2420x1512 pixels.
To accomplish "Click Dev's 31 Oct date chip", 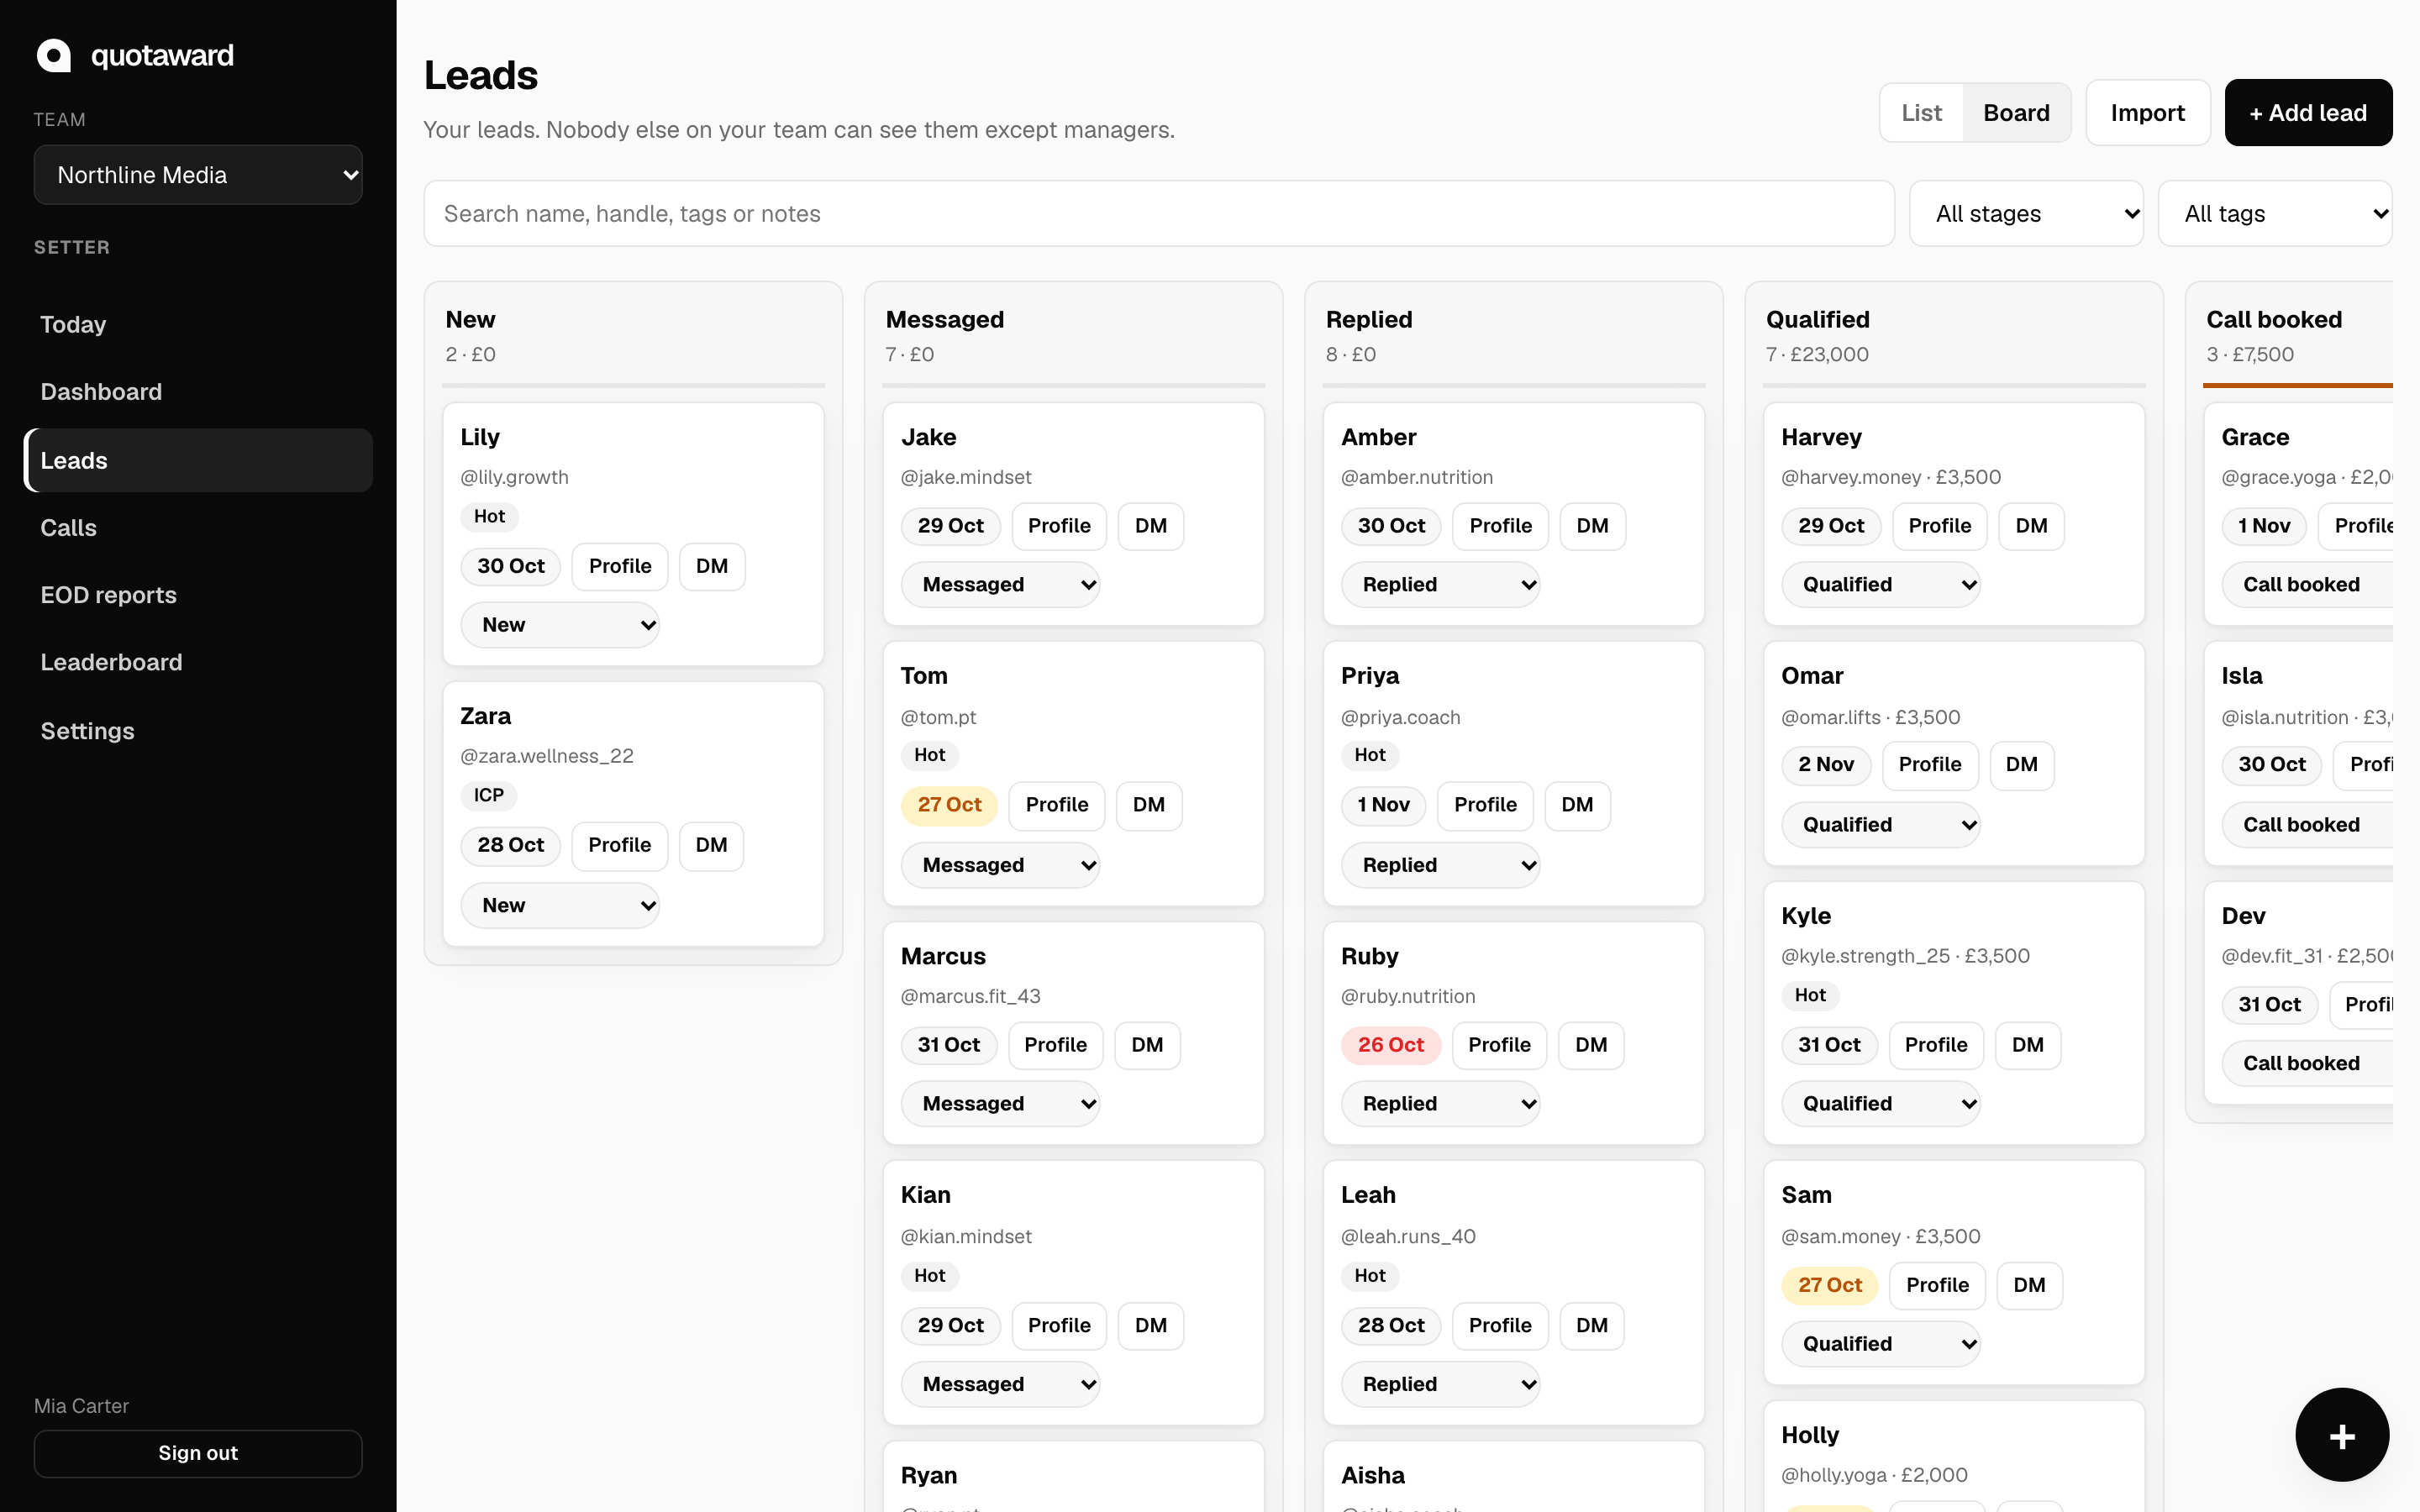I will (2269, 1005).
